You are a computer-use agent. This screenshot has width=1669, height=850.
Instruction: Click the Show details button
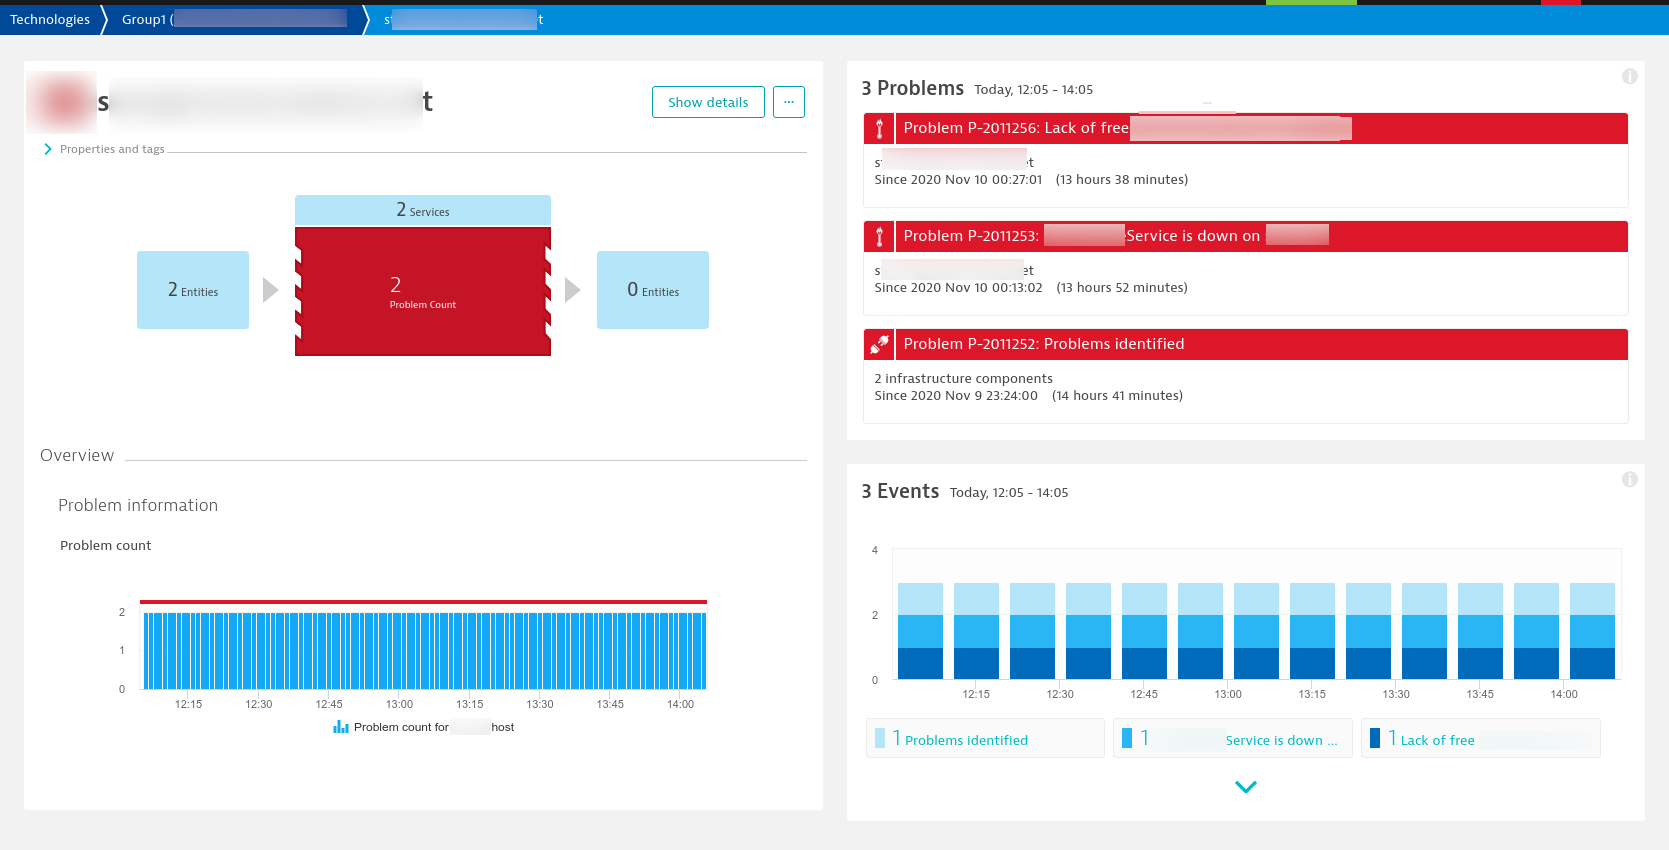tap(708, 102)
